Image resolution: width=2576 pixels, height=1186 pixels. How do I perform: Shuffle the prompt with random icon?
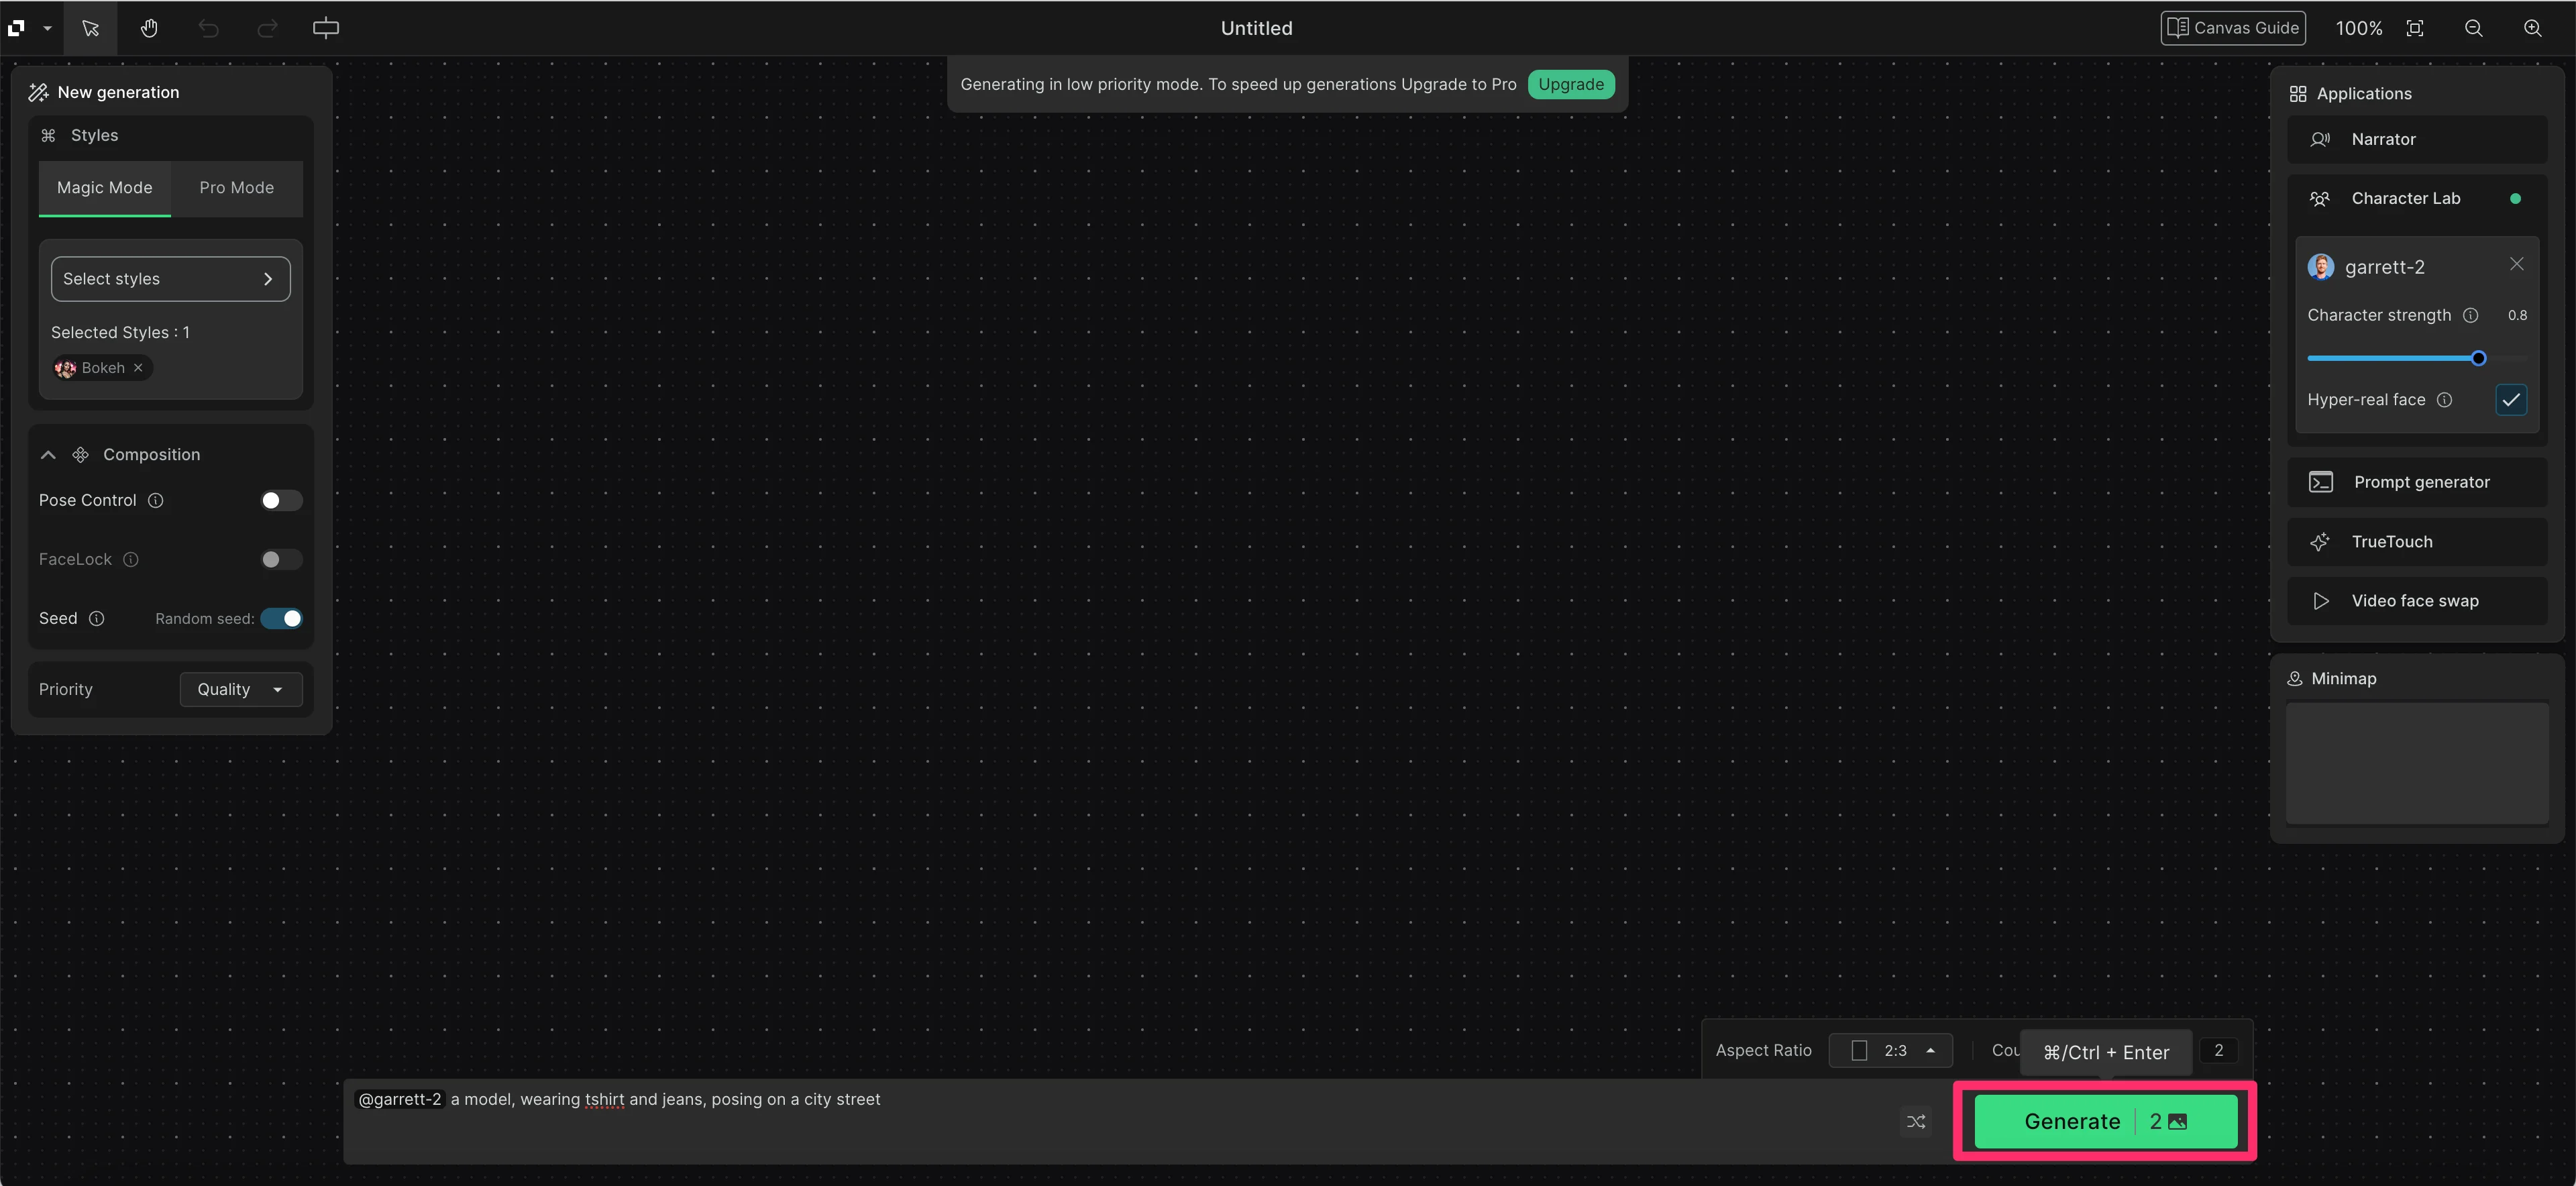point(1916,1122)
